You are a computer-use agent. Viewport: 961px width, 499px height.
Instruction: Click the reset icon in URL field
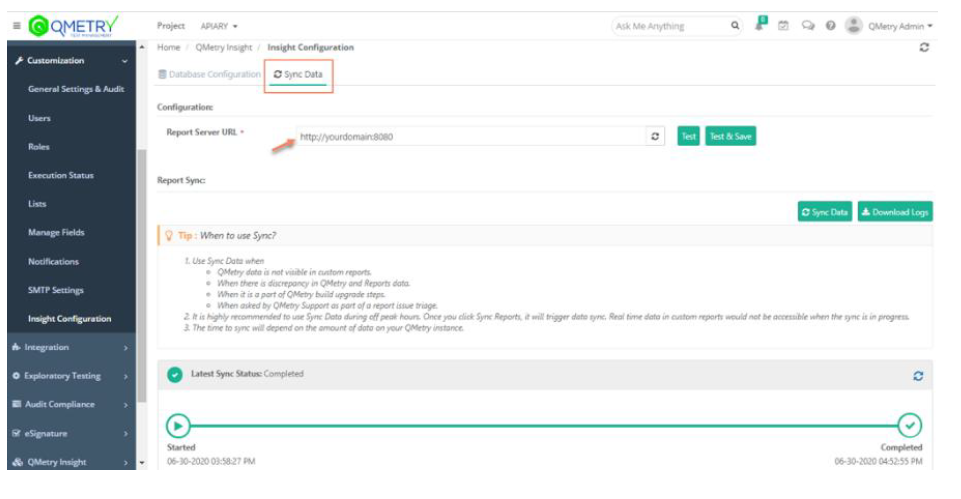pos(655,136)
